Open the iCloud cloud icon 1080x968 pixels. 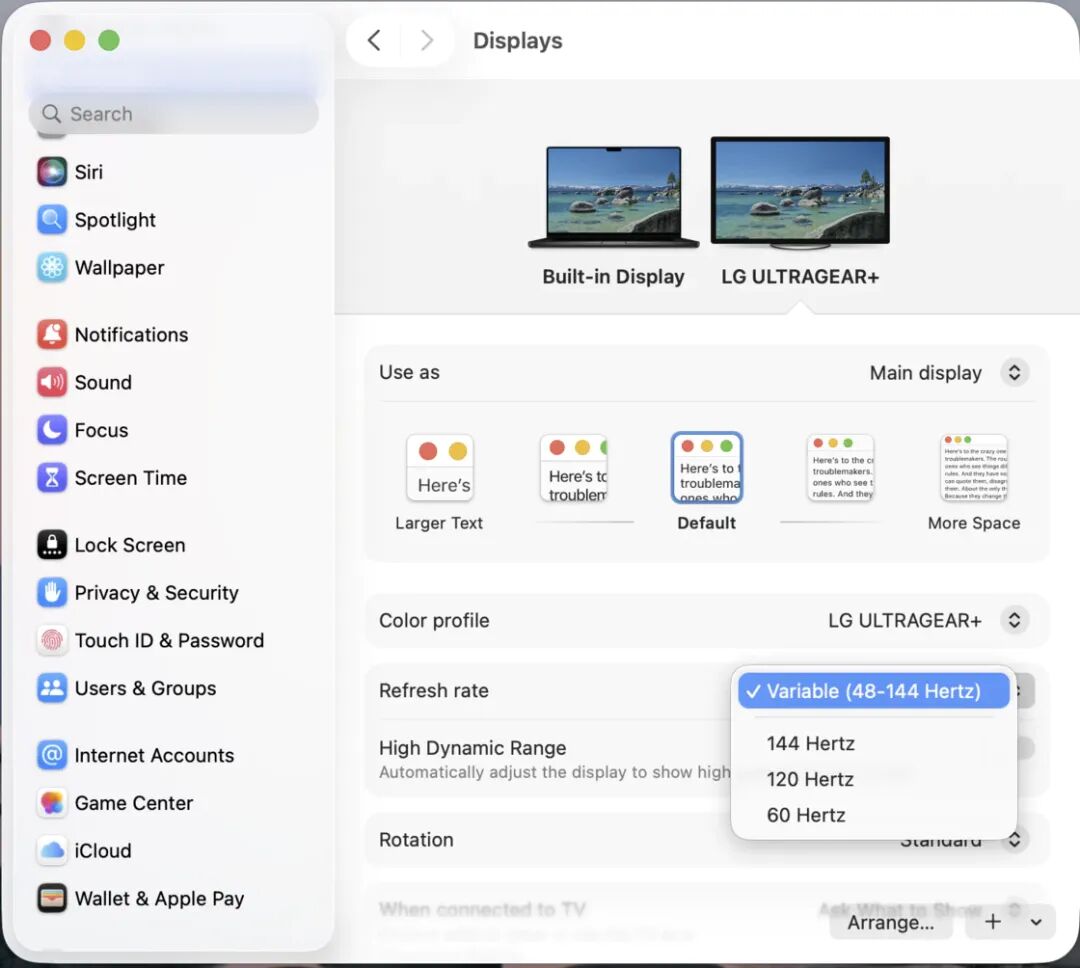pyautogui.click(x=52, y=851)
